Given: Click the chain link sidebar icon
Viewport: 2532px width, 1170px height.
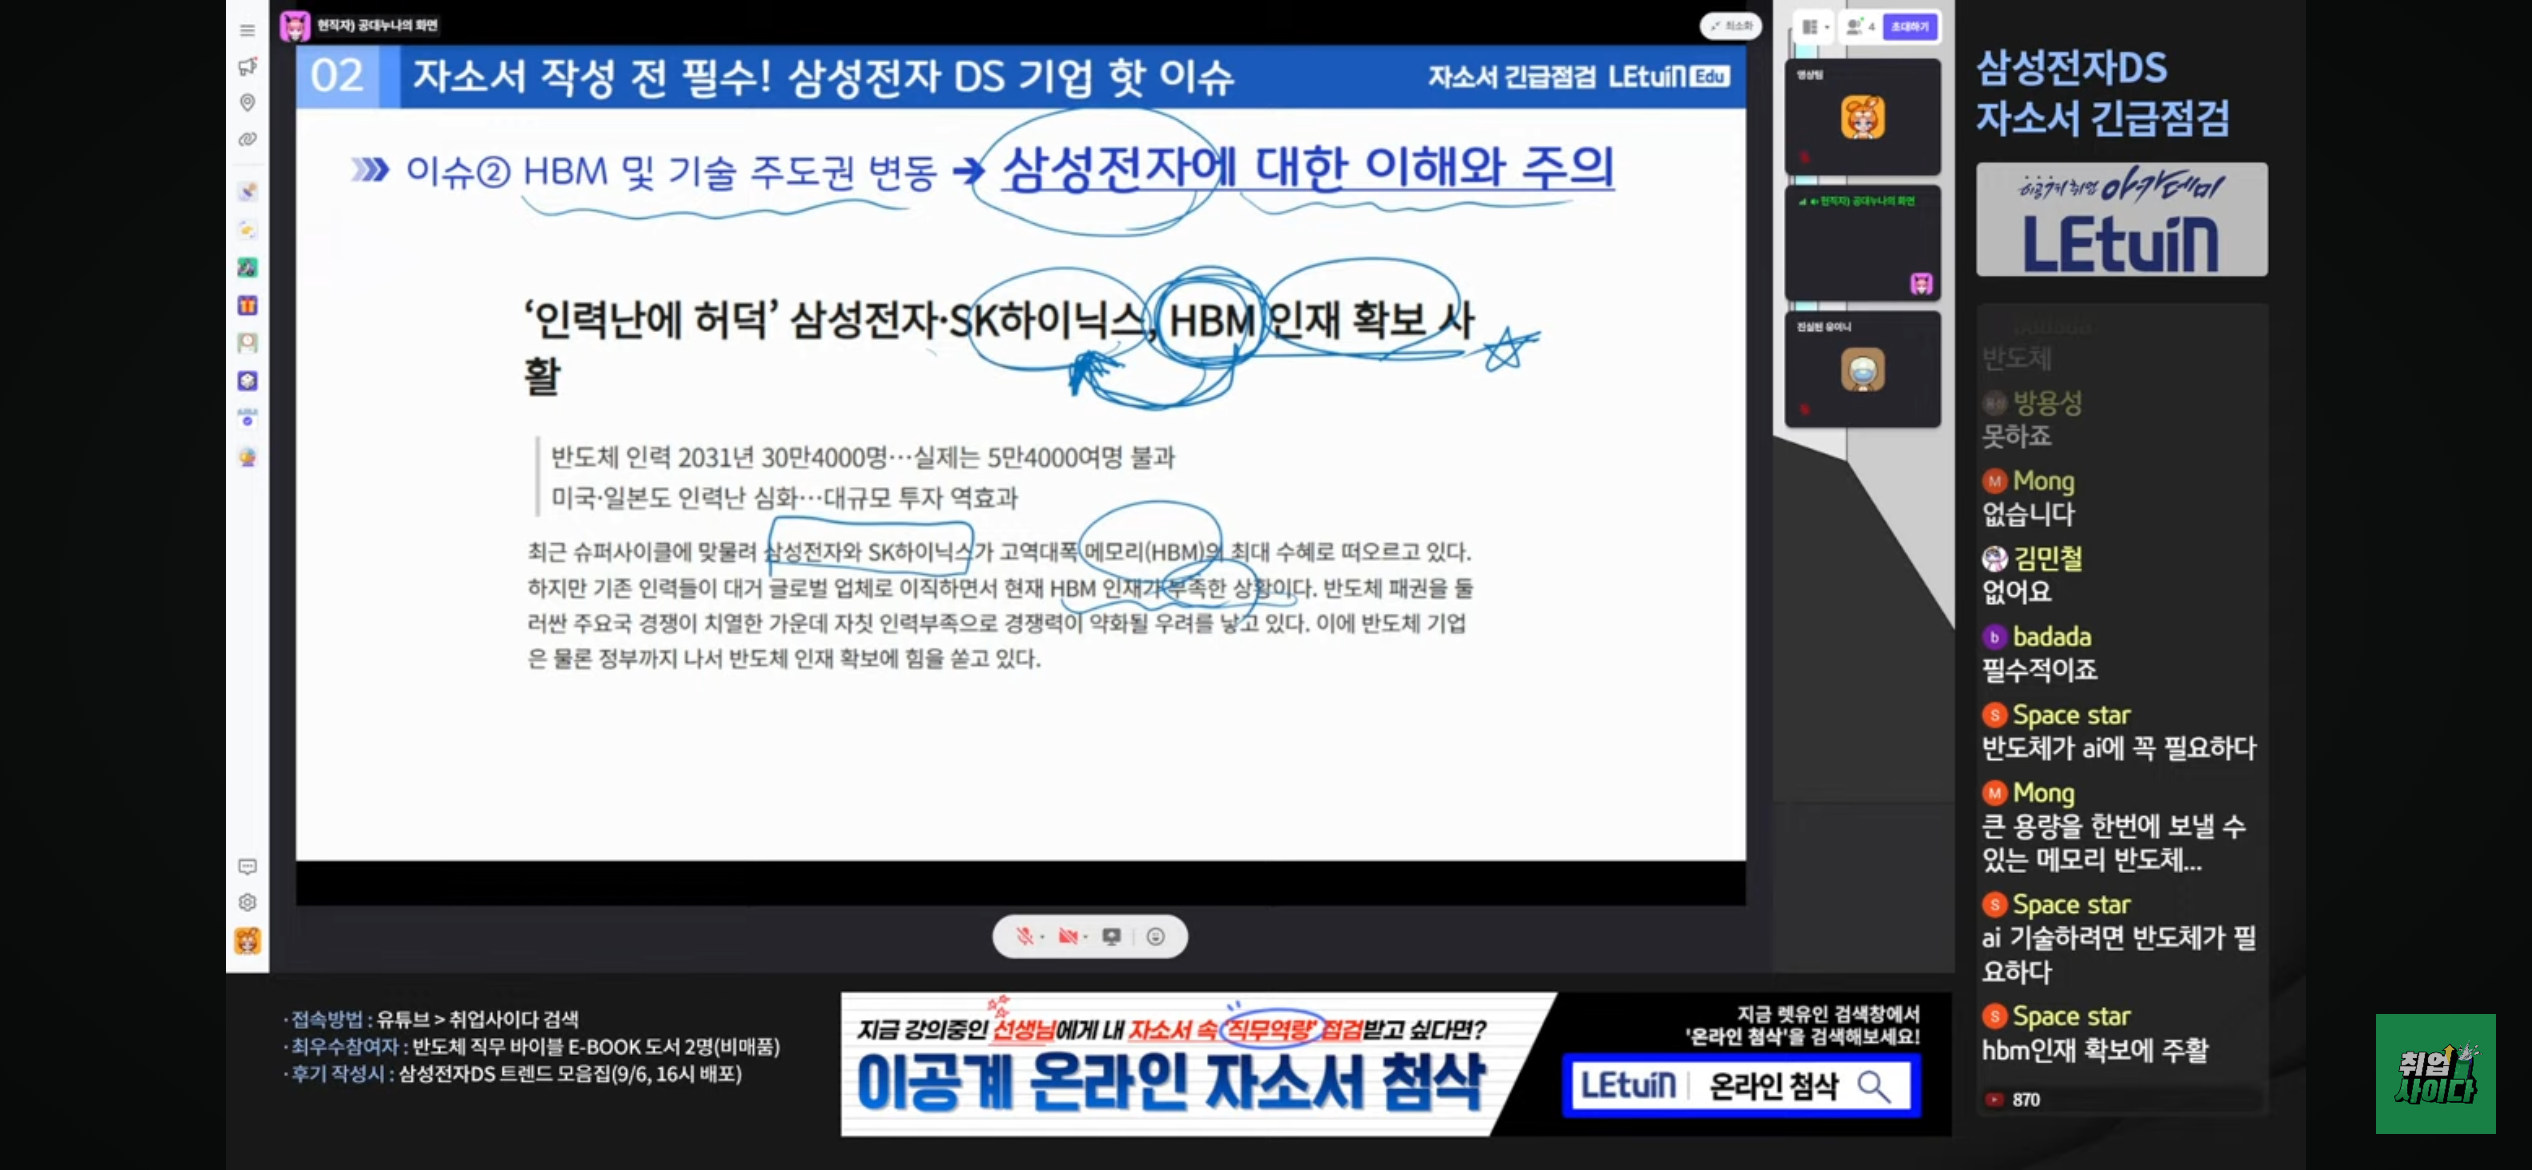Looking at the screenshot, I should (247, 139).
